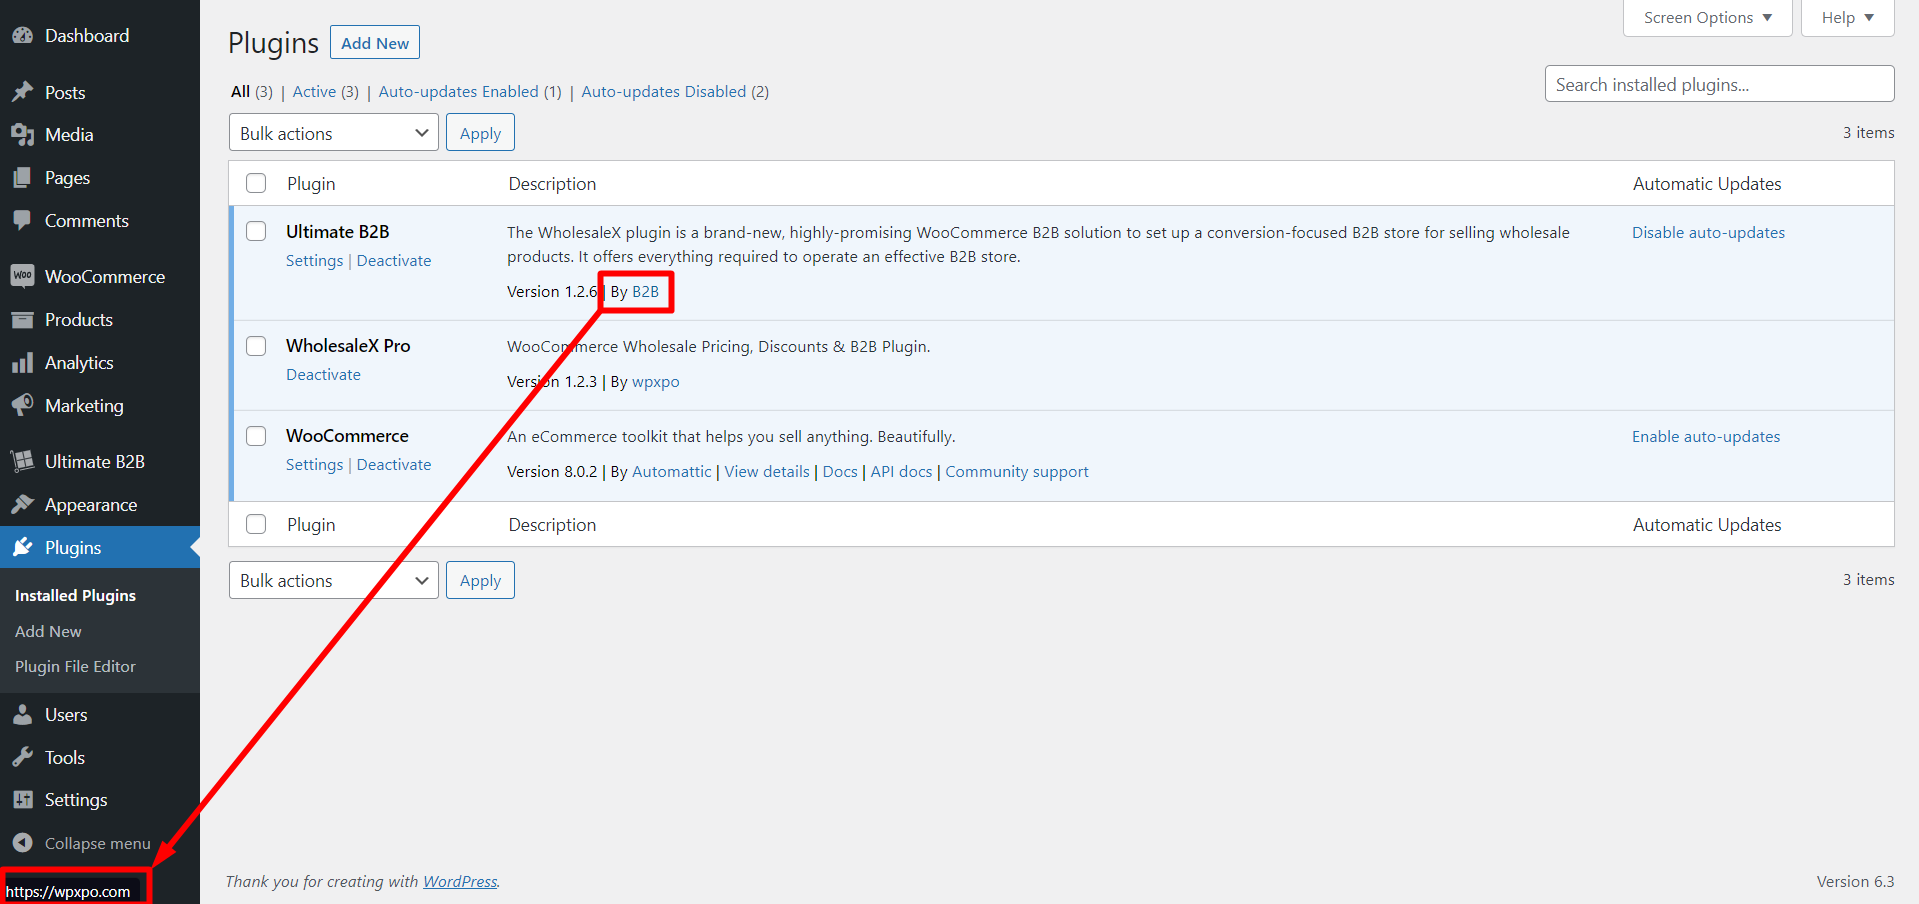The width and height of the screenshot is (1919, 904).
Task: Go to the WooCommerce menu label
Action: [105, 276]
